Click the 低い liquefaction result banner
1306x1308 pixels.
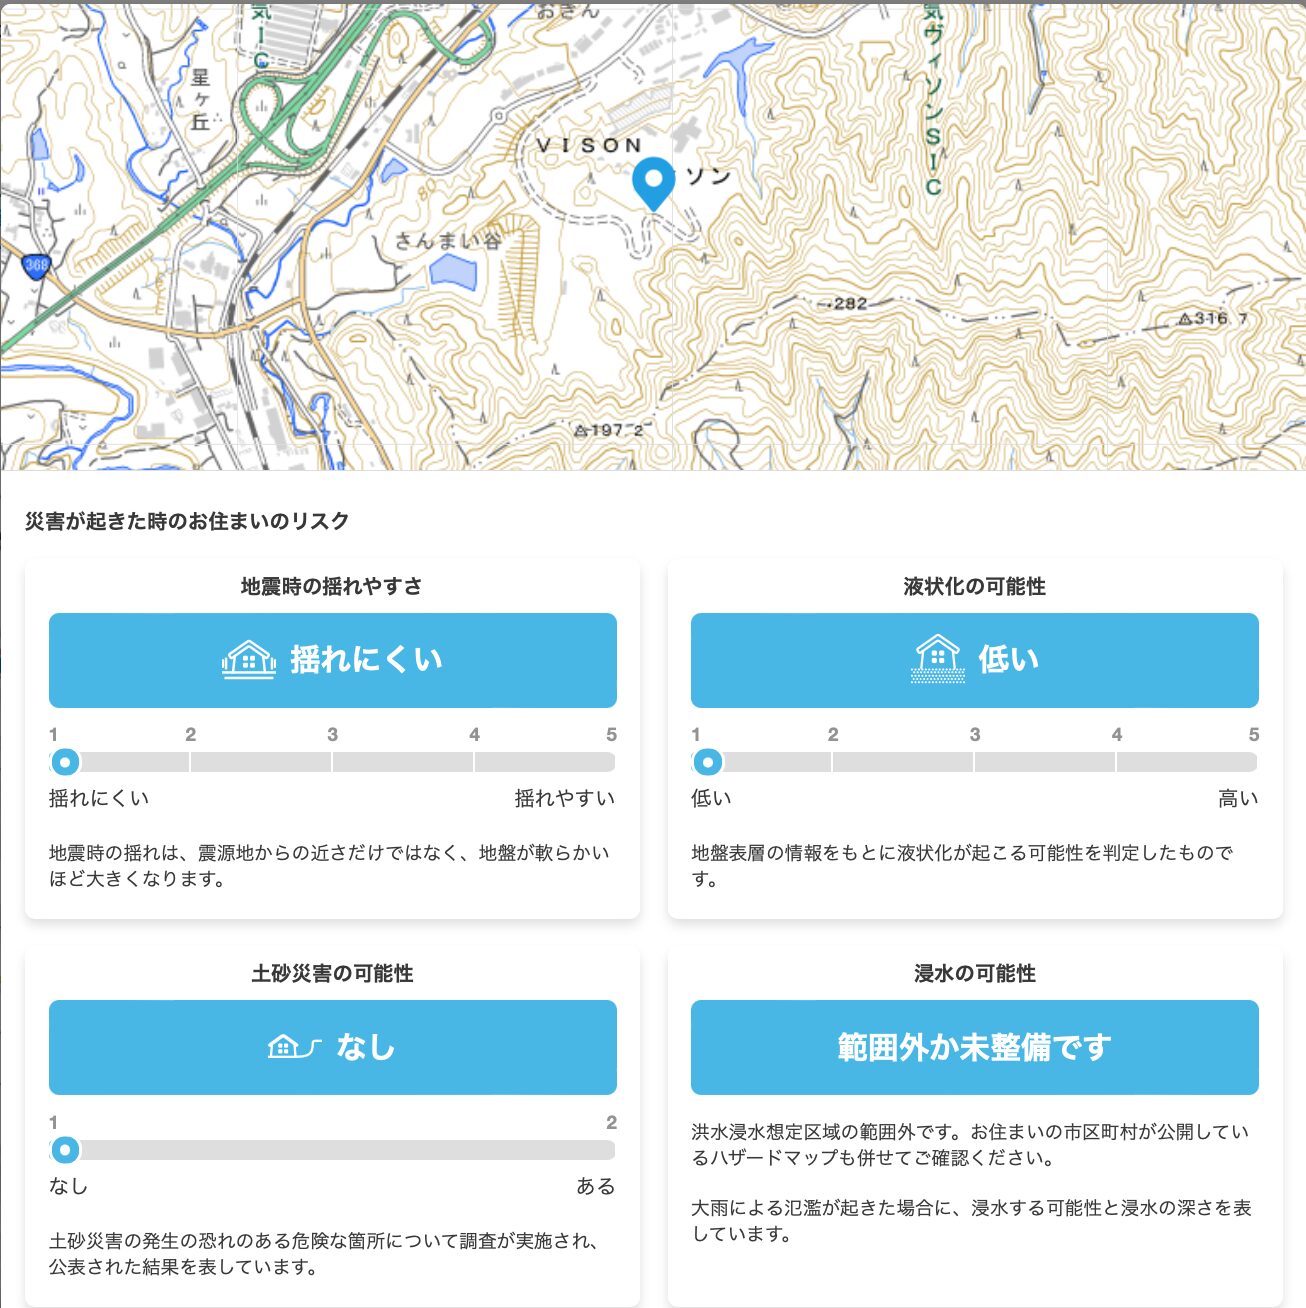[x=974, y=660]
